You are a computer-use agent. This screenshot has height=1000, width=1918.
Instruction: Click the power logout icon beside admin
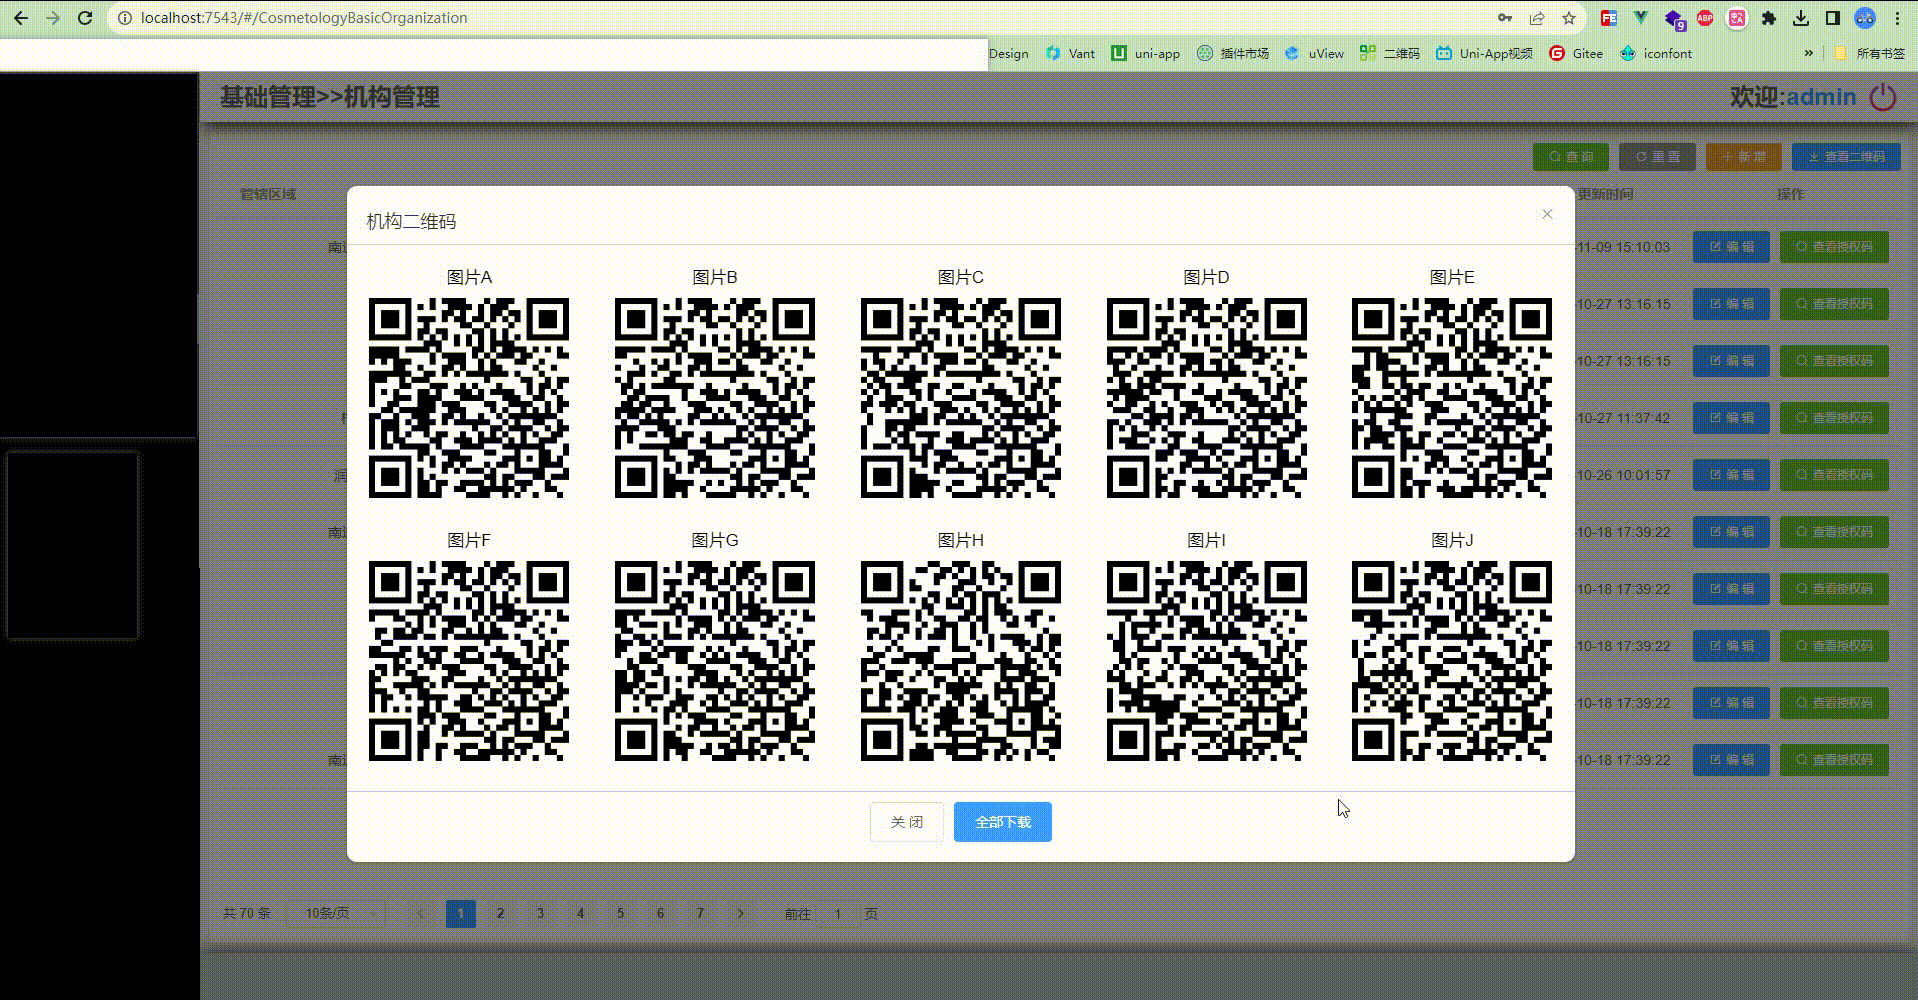(1883, 97)
